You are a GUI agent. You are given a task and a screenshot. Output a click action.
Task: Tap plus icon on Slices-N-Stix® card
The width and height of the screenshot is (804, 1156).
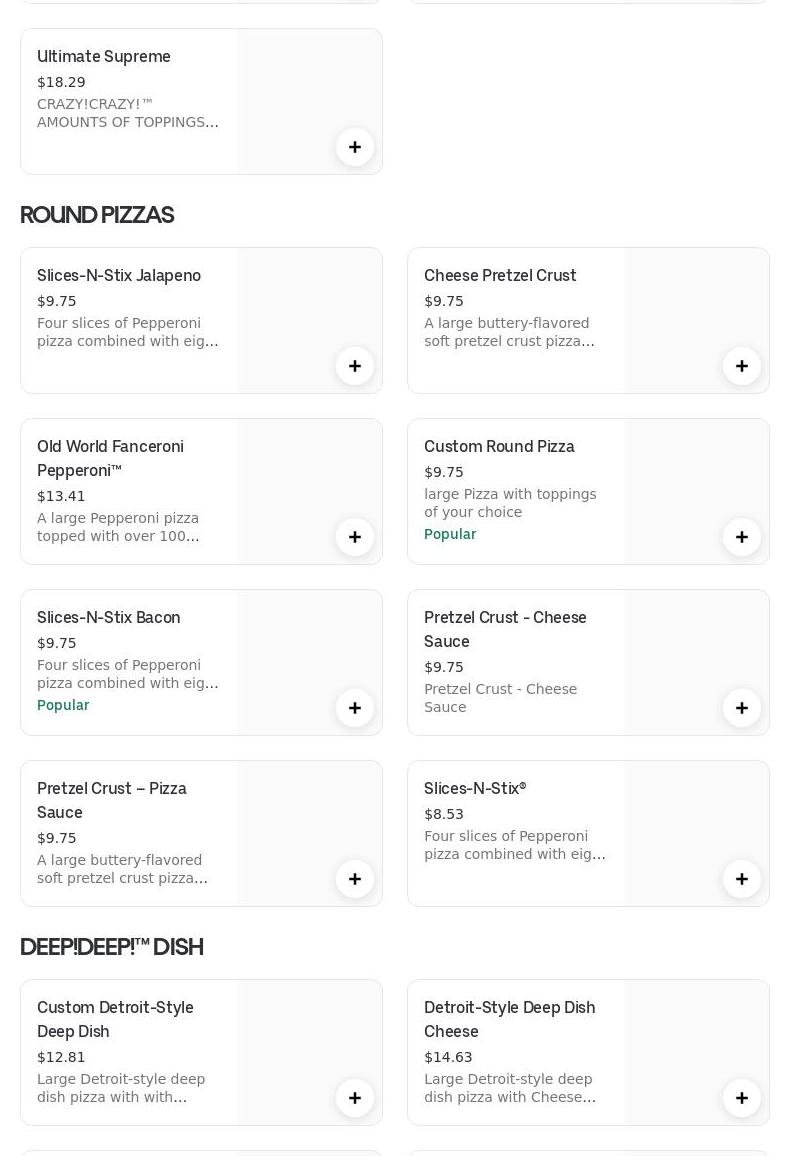click(742, 879)
